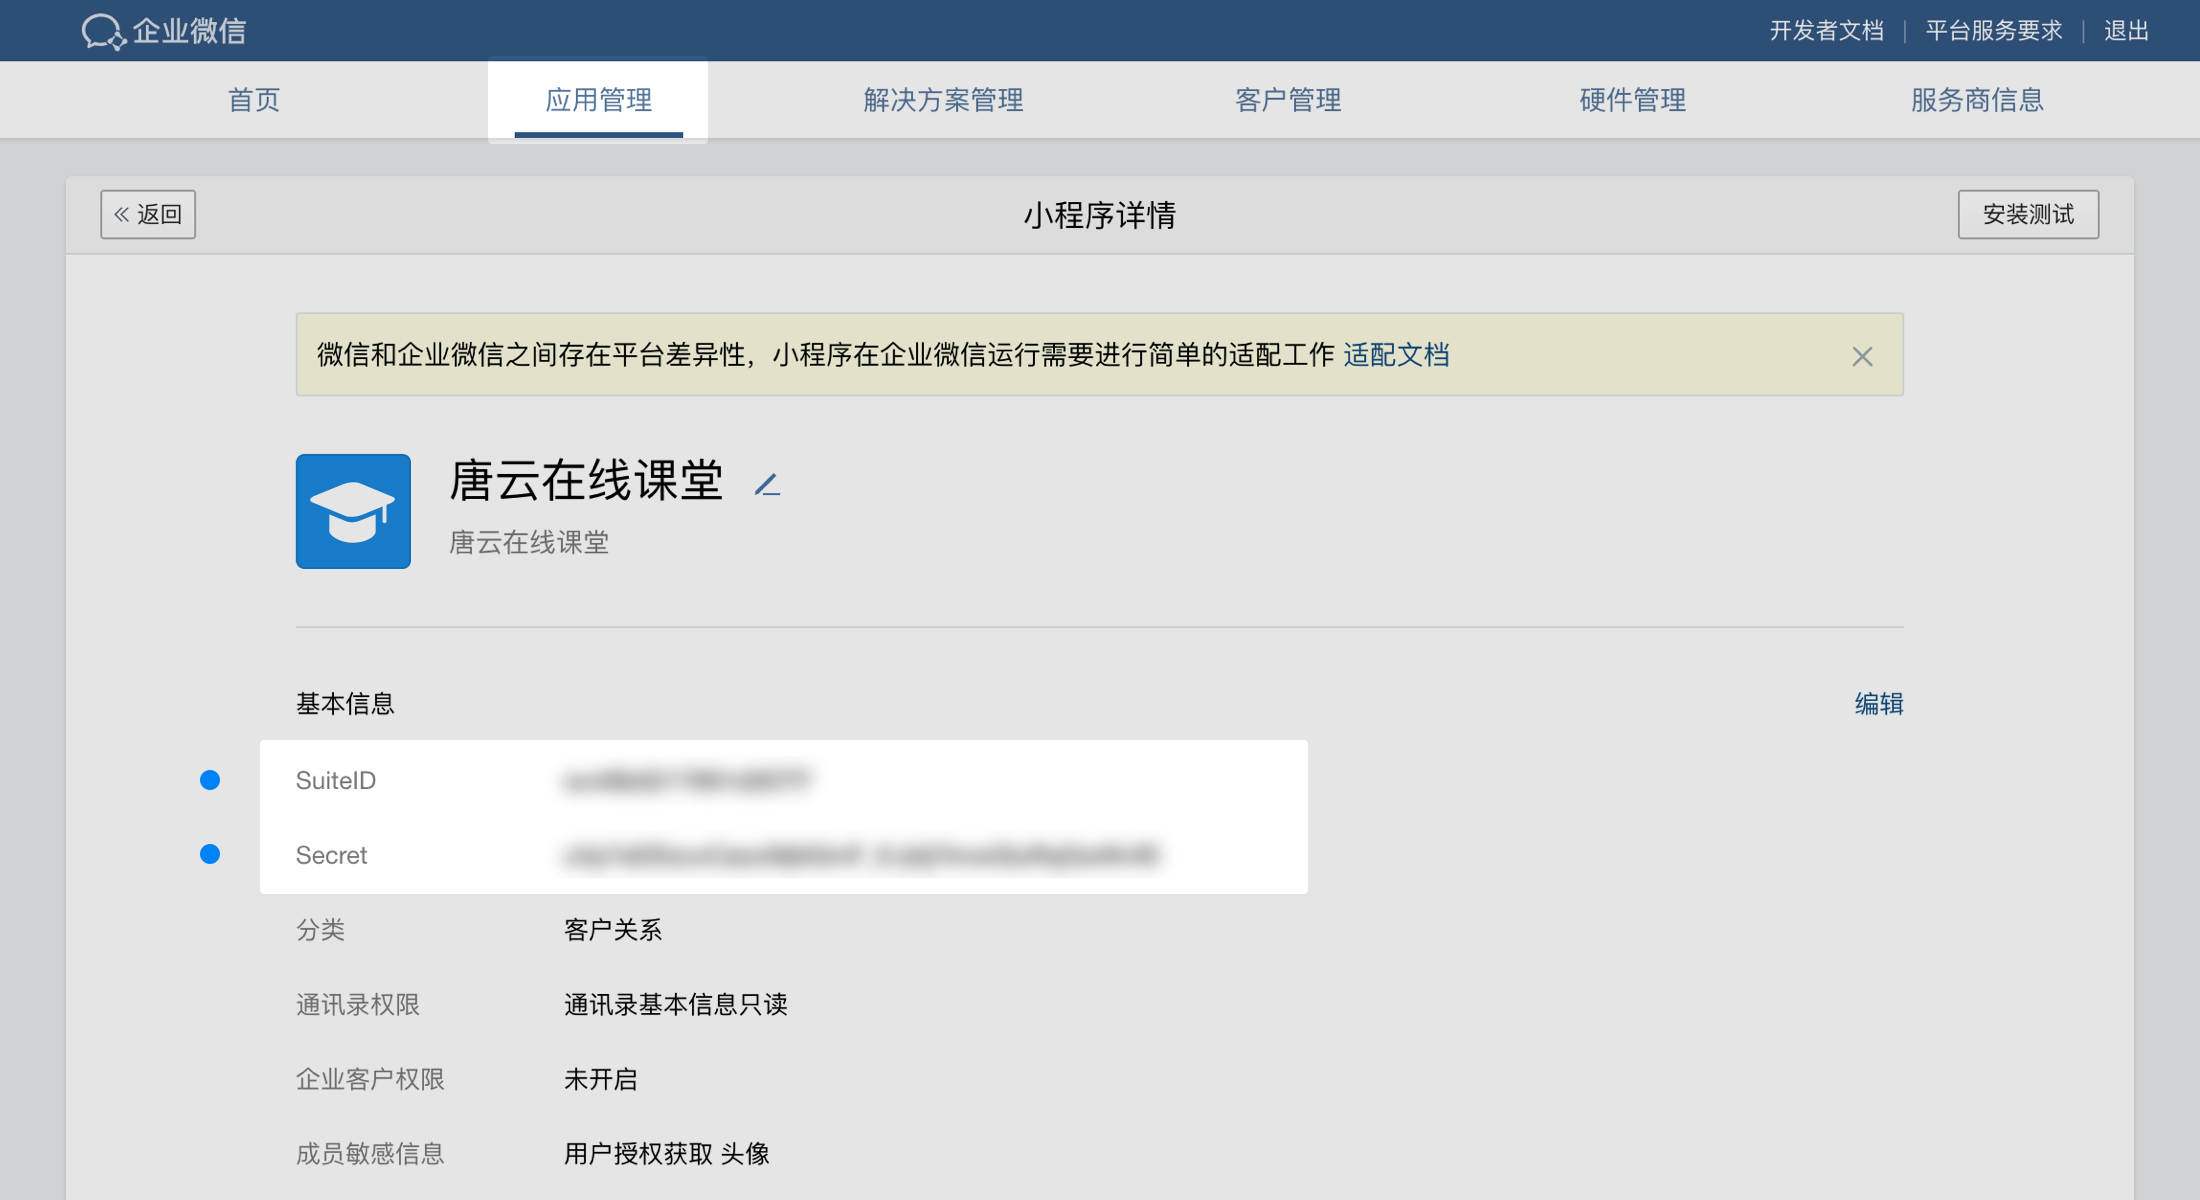Click 通讯录基本信息只读 permission value
Viewport: 2200px width, 1200px height.
(x=676, y=1005)
